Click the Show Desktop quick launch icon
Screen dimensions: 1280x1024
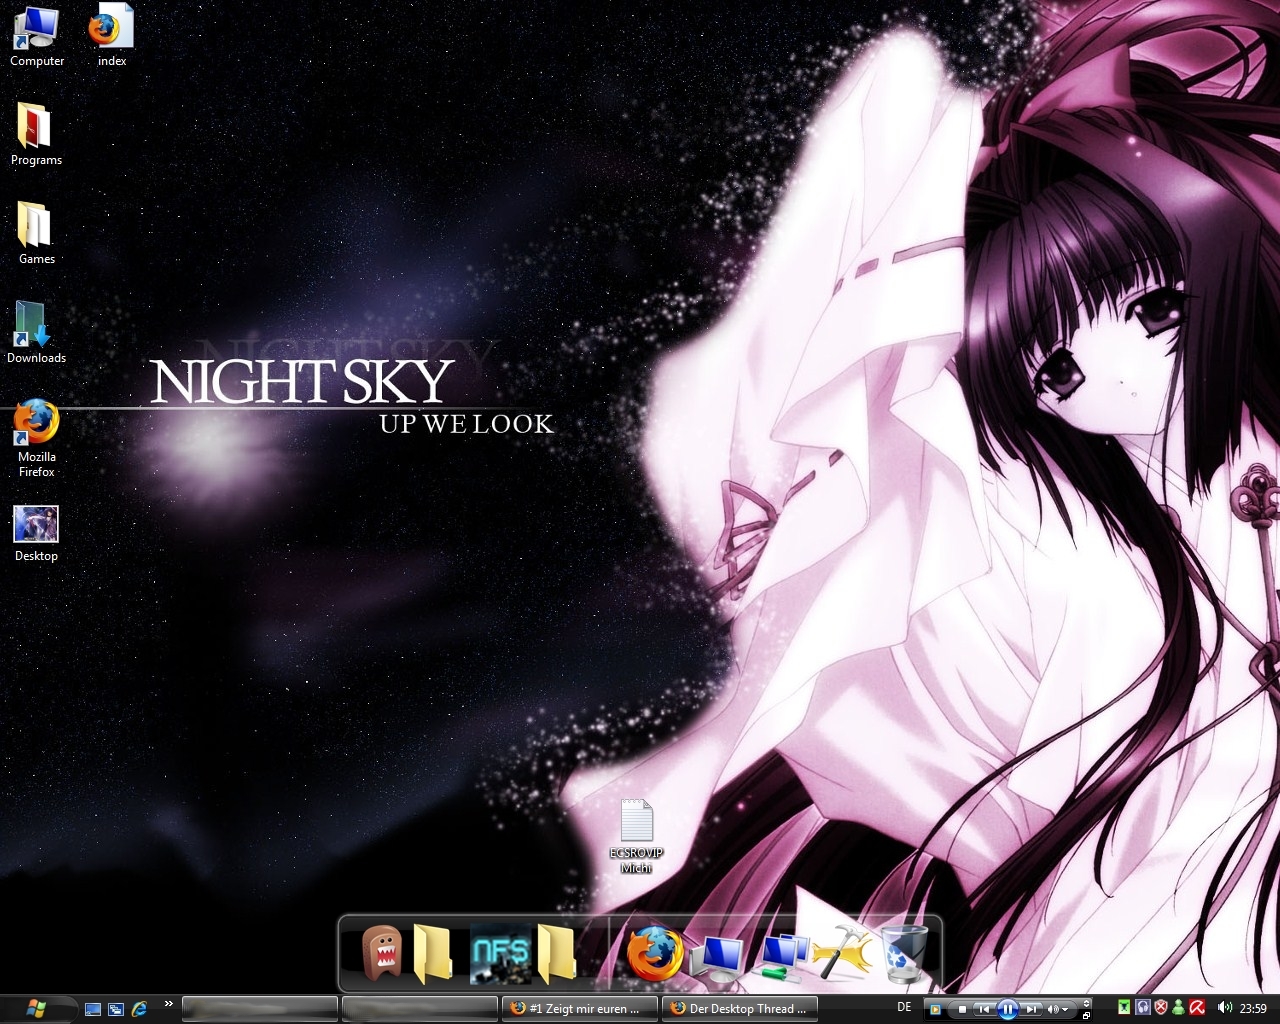point(93,1009)
